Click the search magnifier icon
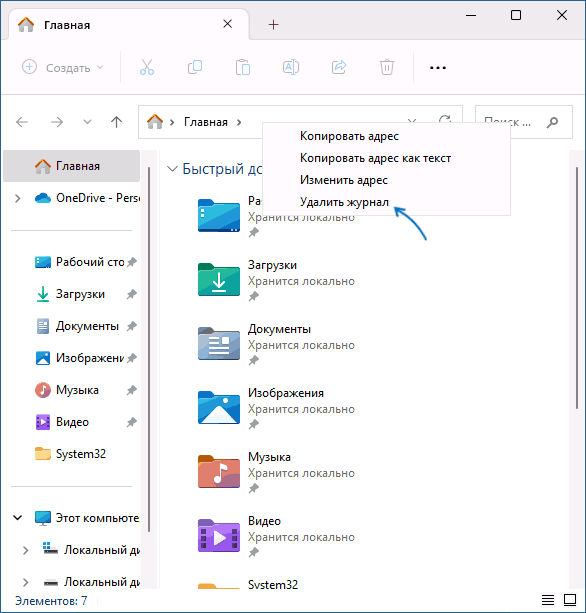 (552, 122)
